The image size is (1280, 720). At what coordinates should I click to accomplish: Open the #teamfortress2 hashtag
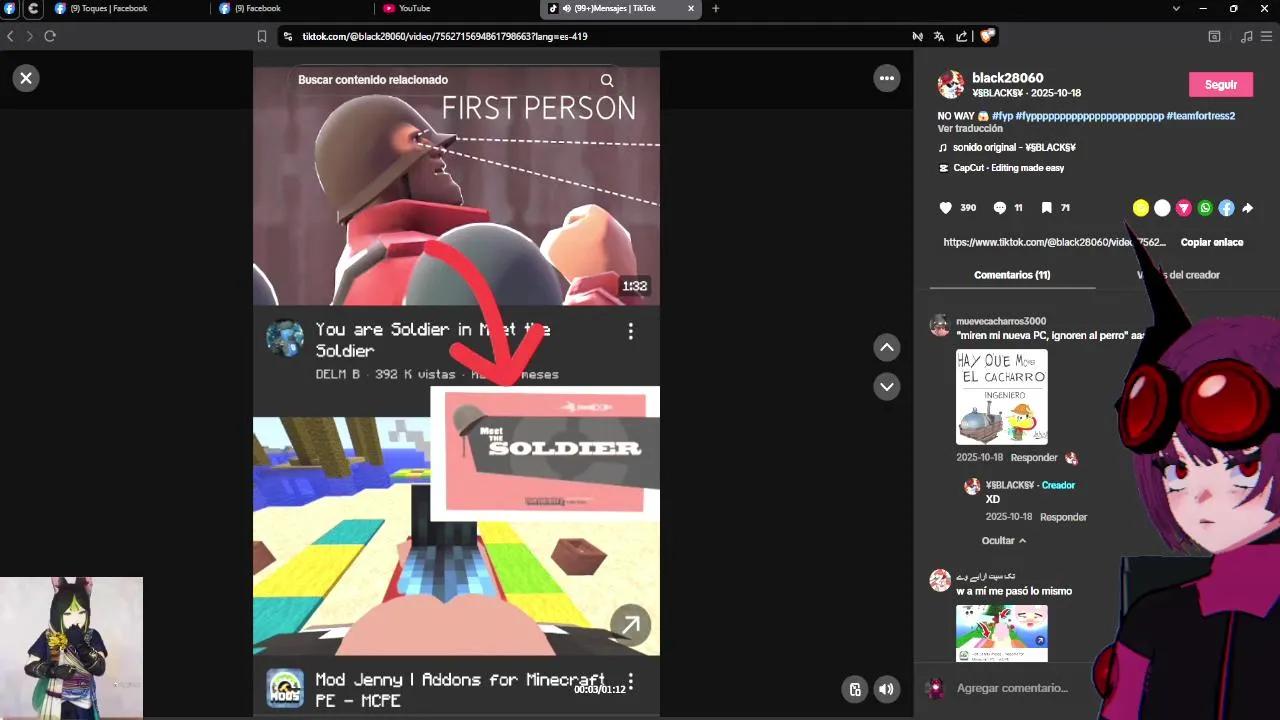1201,116
